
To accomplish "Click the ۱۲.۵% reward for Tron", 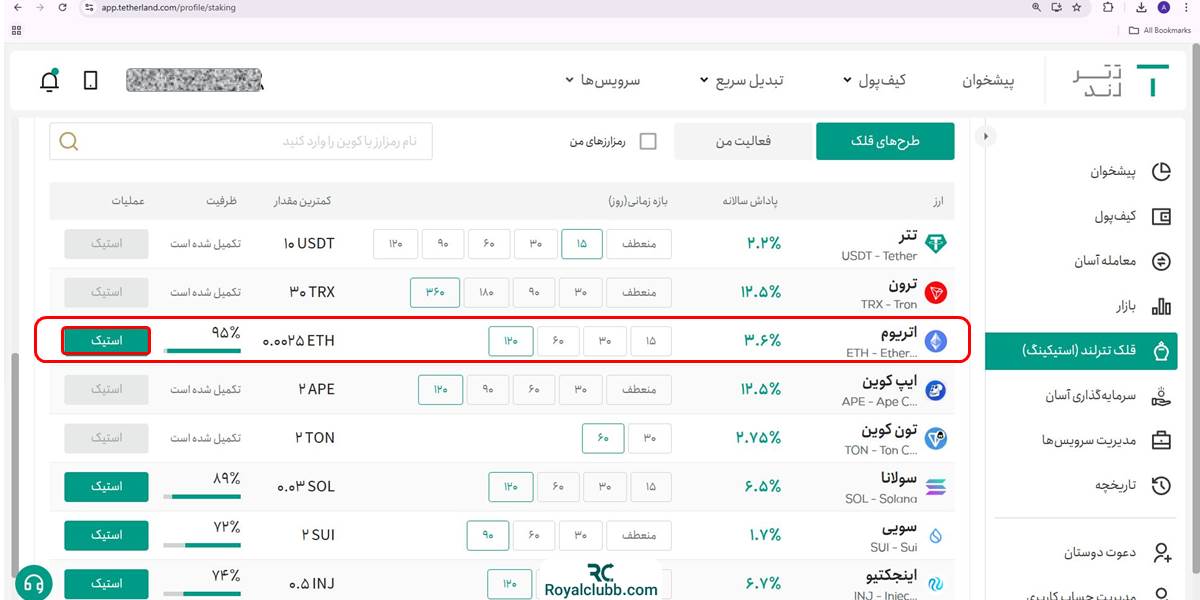I will 760,292.
